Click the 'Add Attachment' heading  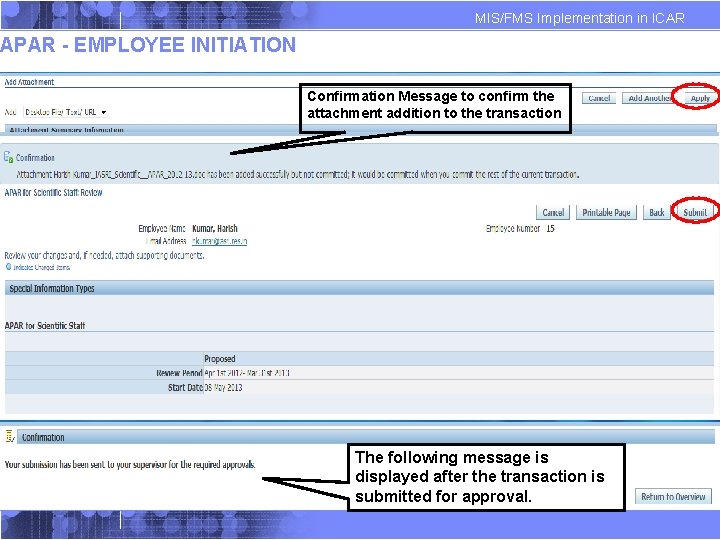[x=29, y=82]
